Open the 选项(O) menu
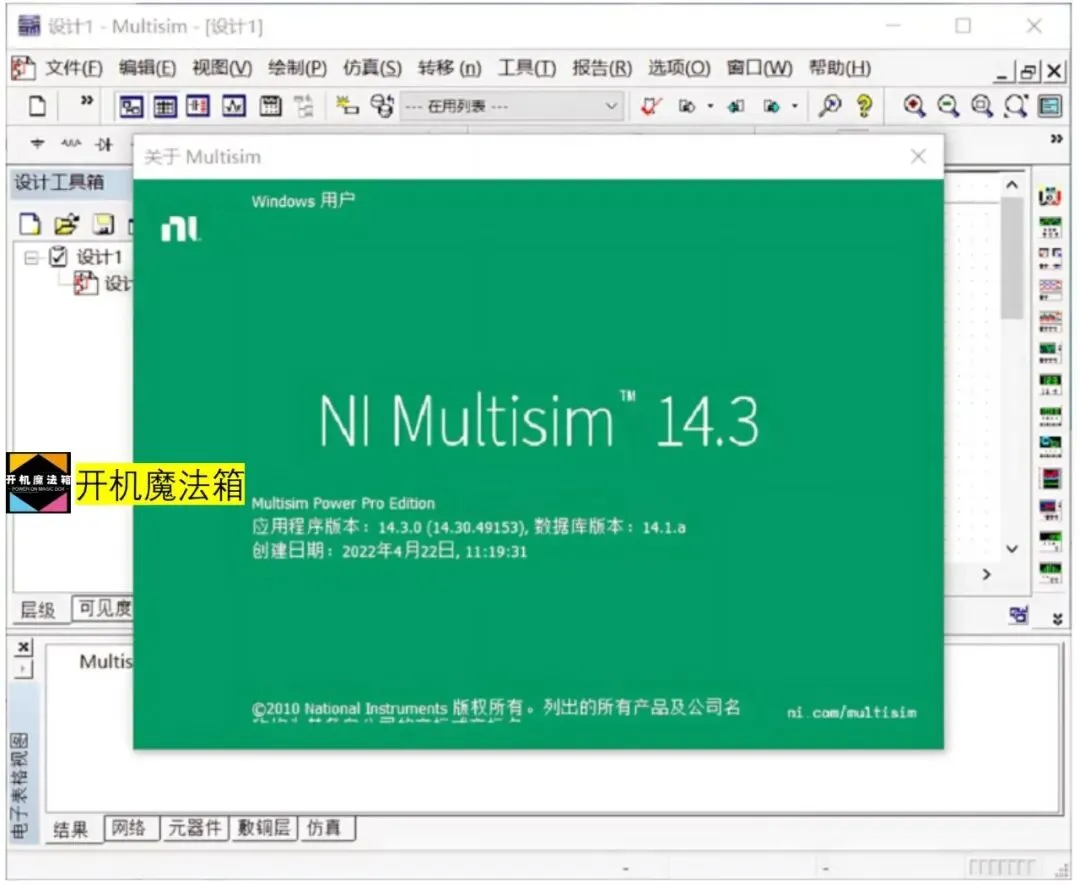Screen dimensions: 1080x884 679,68
